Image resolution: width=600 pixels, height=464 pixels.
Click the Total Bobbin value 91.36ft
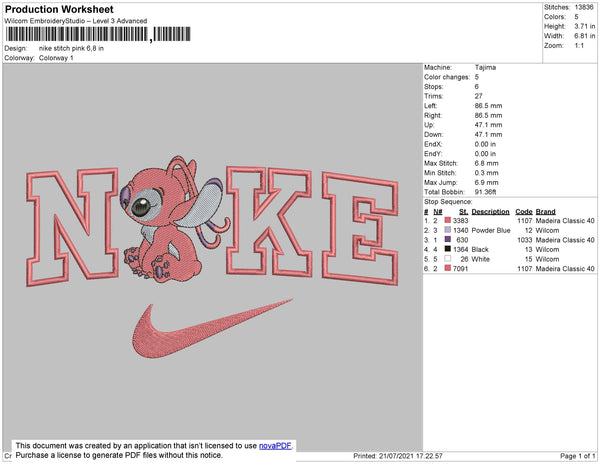(485, 192)
